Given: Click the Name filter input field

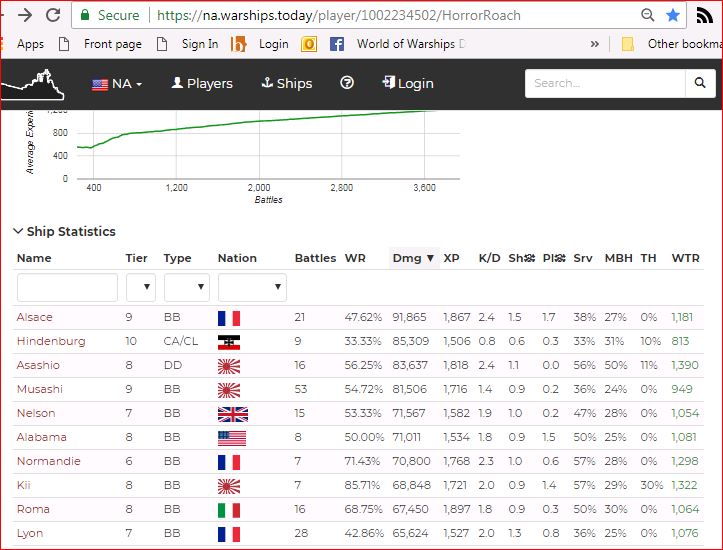Looking at the screenshot, I should [67, 288].
